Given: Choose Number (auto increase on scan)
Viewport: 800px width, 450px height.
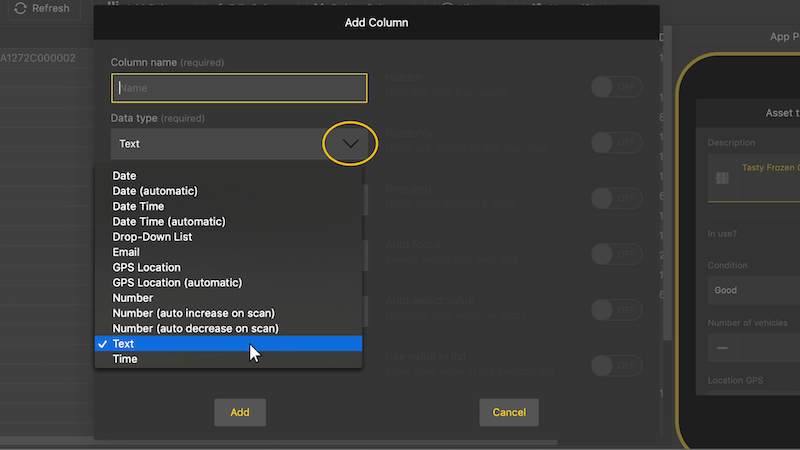Looking at the screenshot, I should (193, 313).
